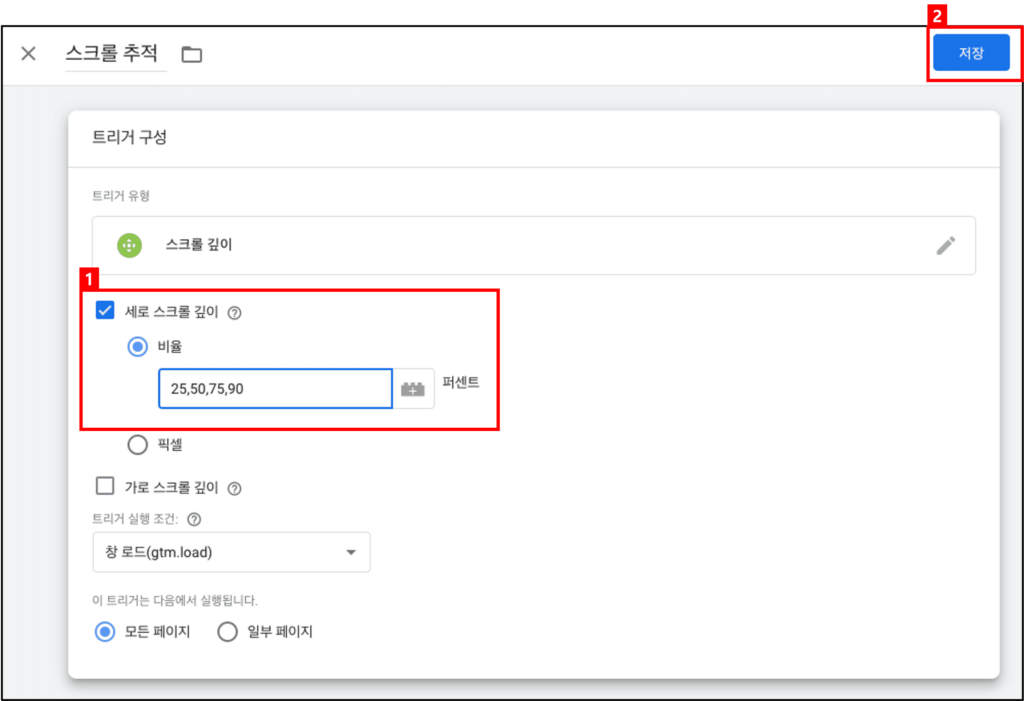
Task: Enable the 가로 스크롤 깊이 checkbox
Action: coord(104,485)
